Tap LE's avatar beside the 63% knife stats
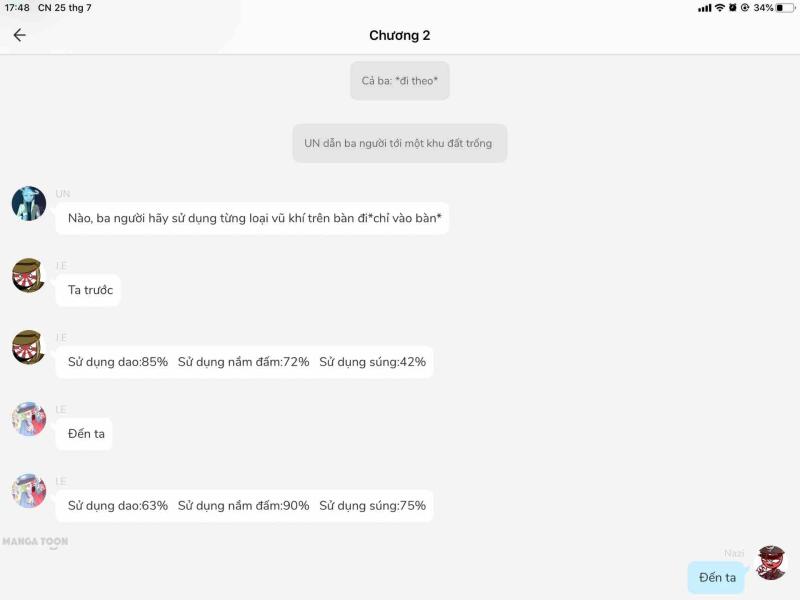 (x=29, y=492)
